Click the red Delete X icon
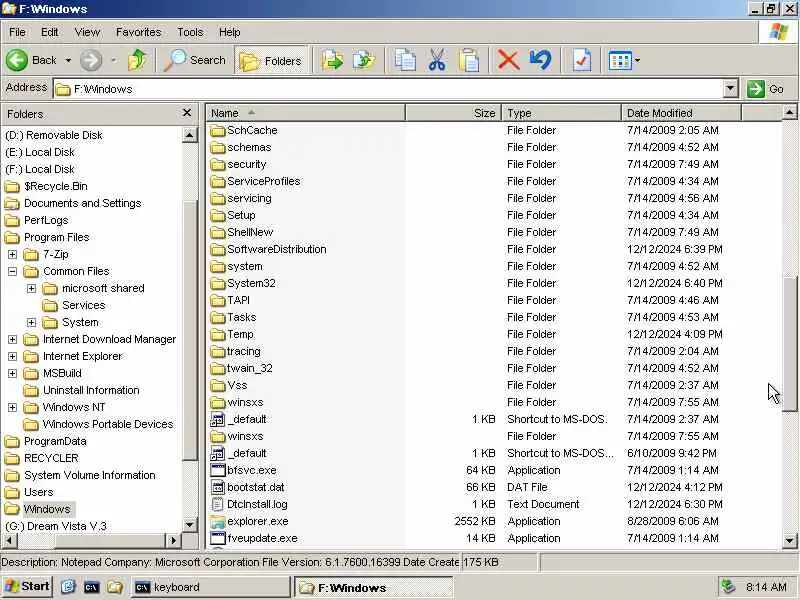The height and width of the screenshot is (600, 800). [508, 60]
